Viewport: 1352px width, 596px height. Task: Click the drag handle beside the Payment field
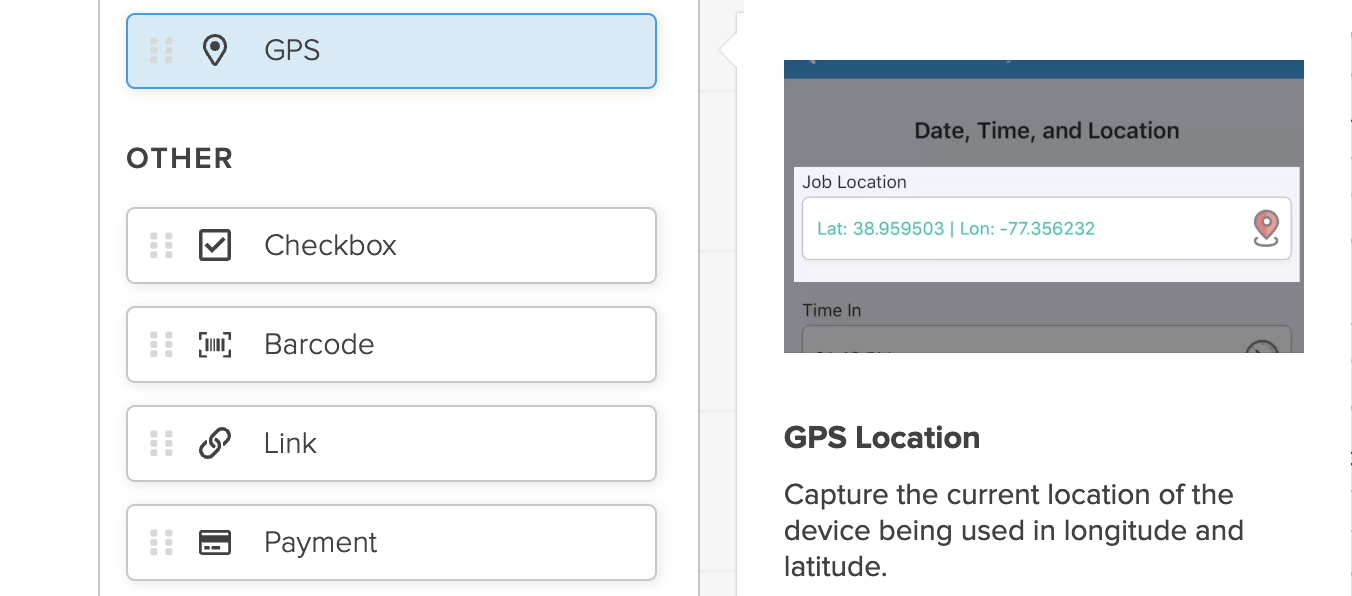[x=160, y=542]
